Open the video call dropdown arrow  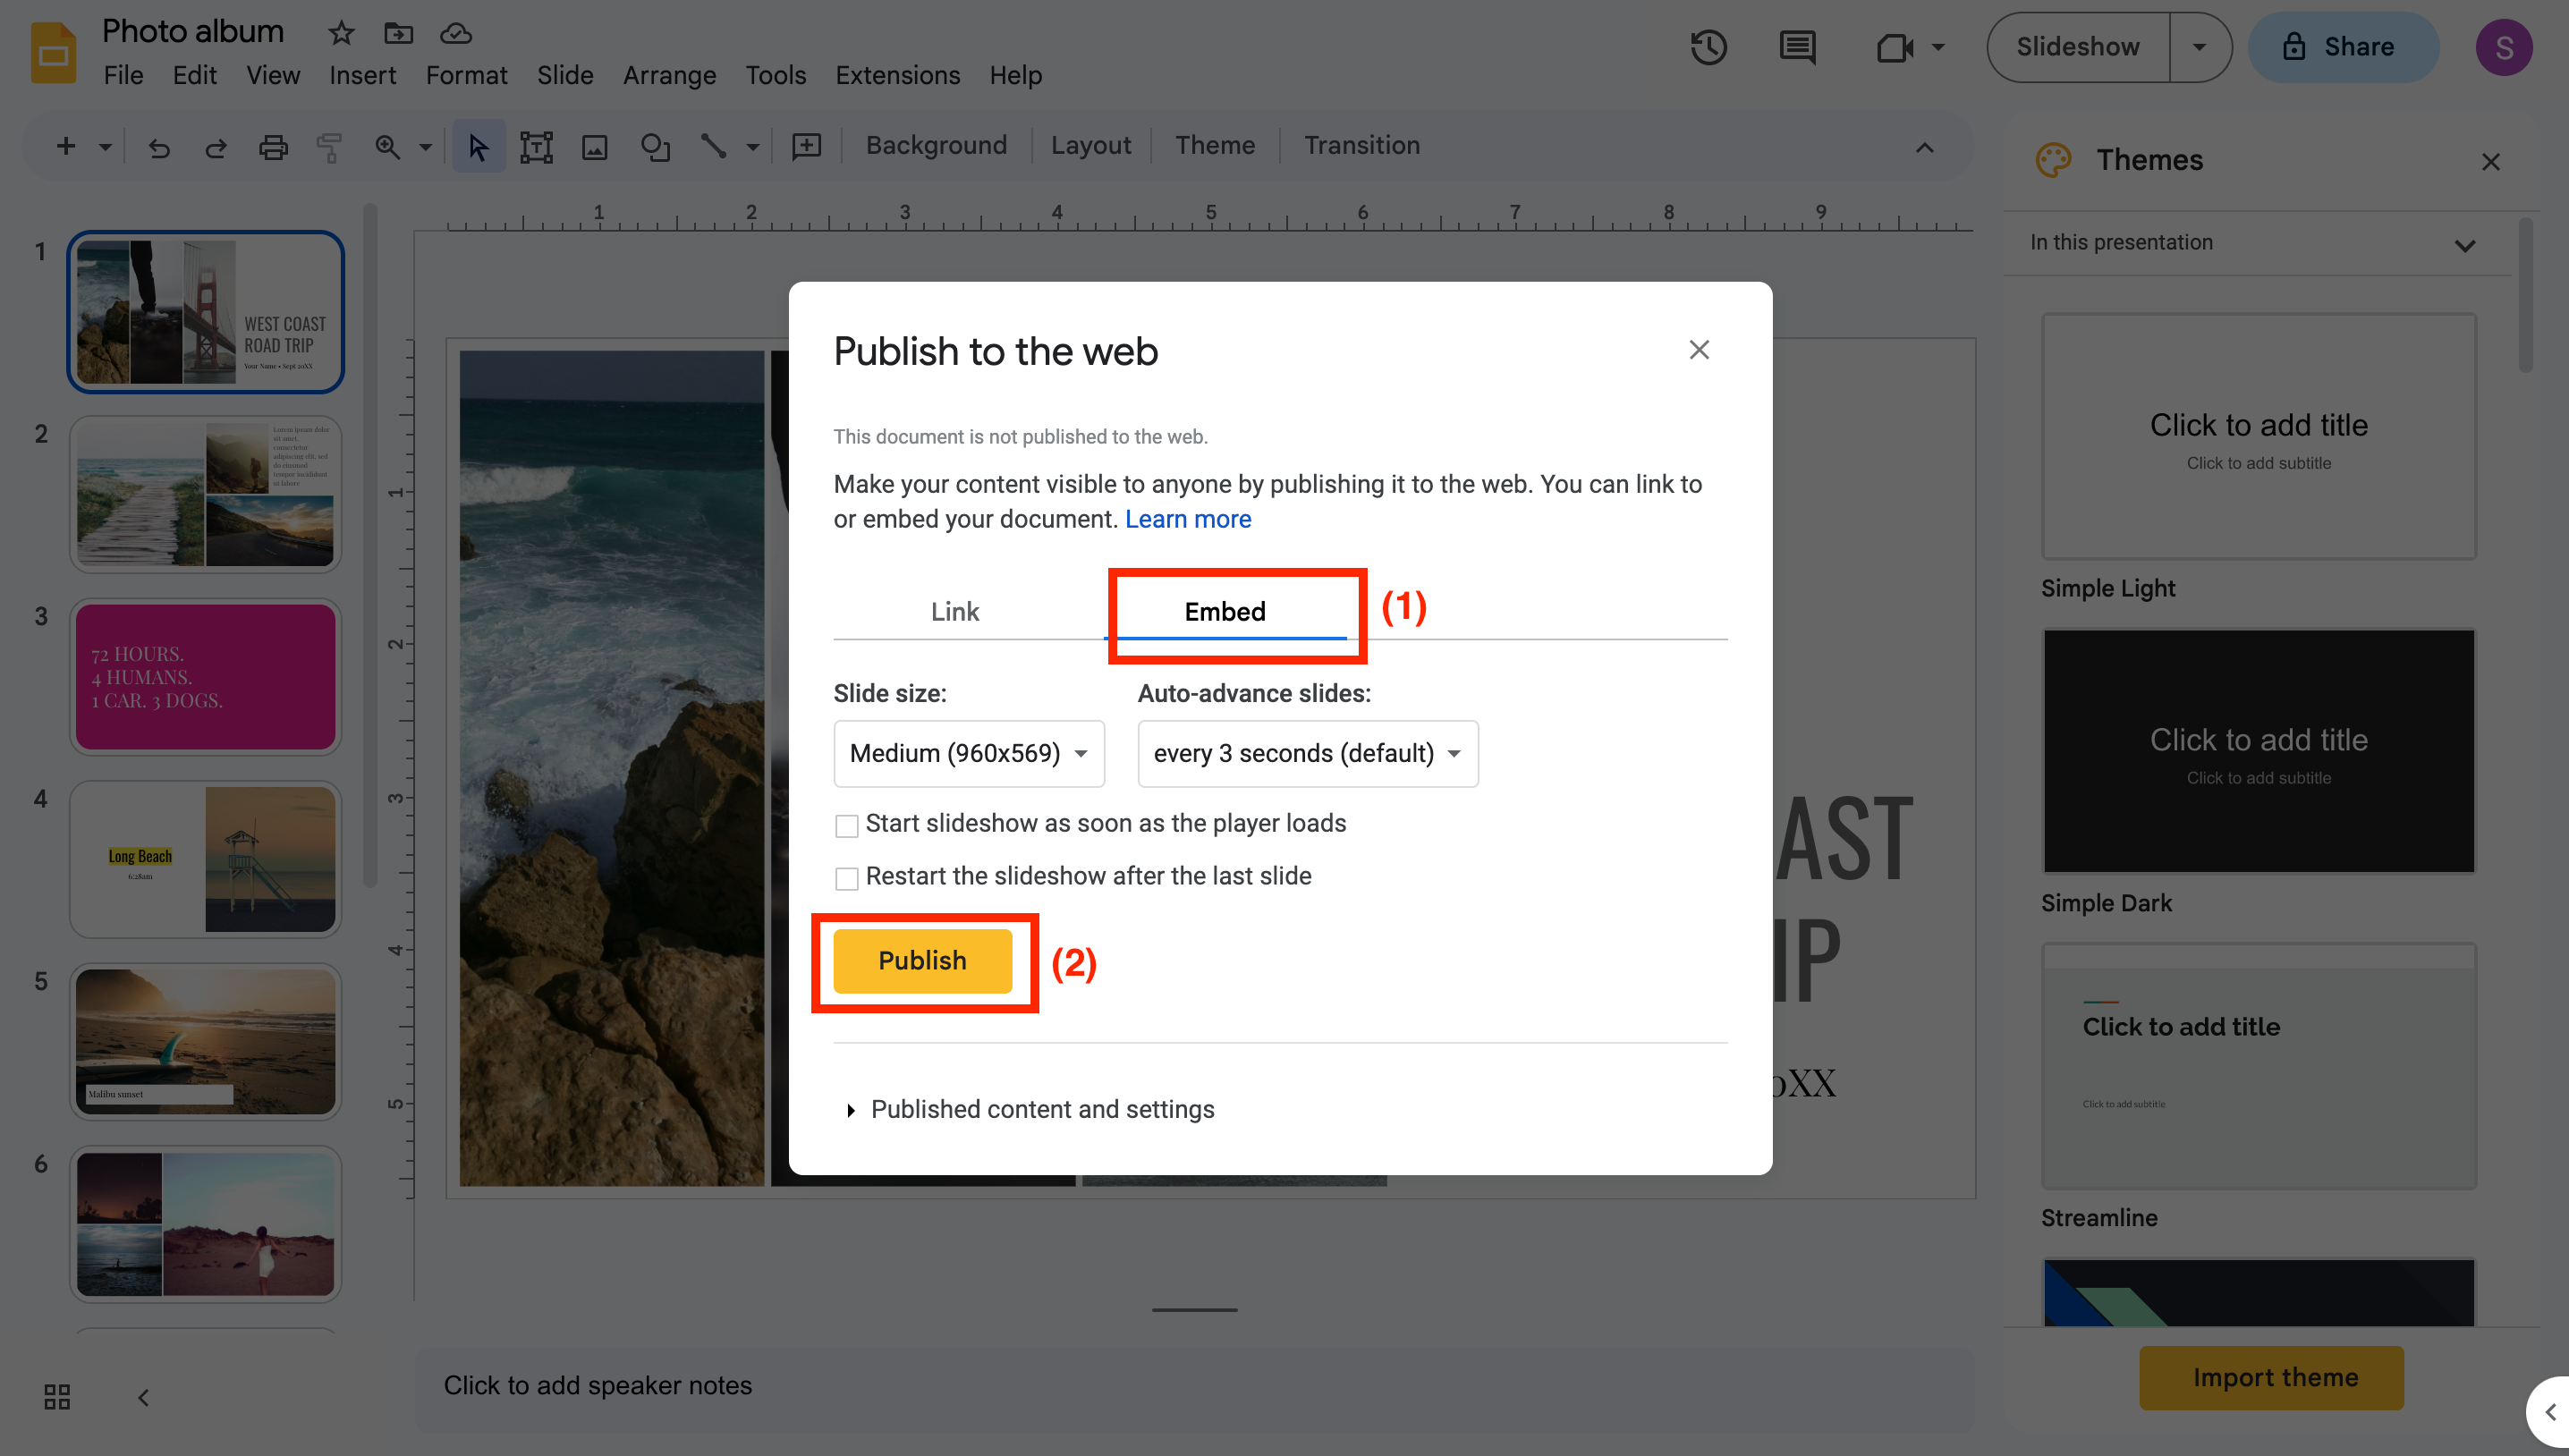pyautogui.click(x=1937, y=47)
